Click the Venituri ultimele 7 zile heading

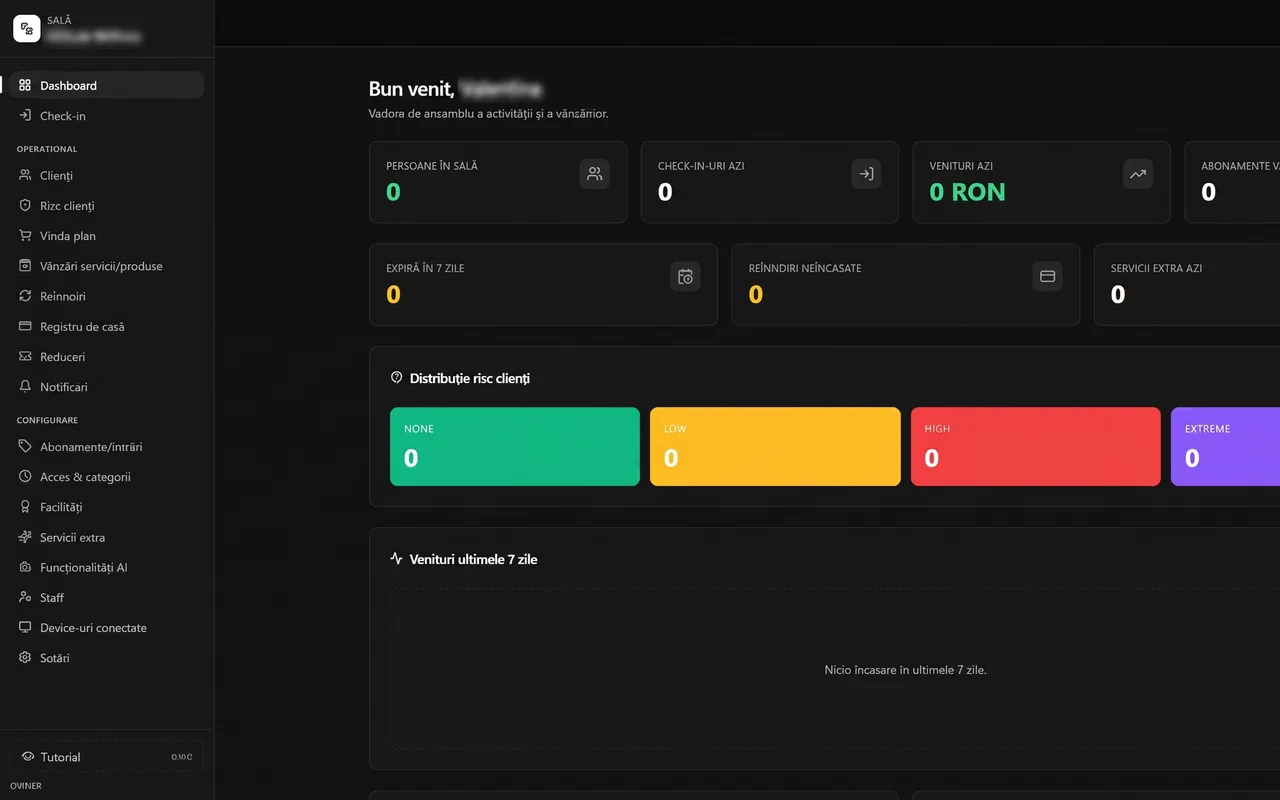(473, 559)
